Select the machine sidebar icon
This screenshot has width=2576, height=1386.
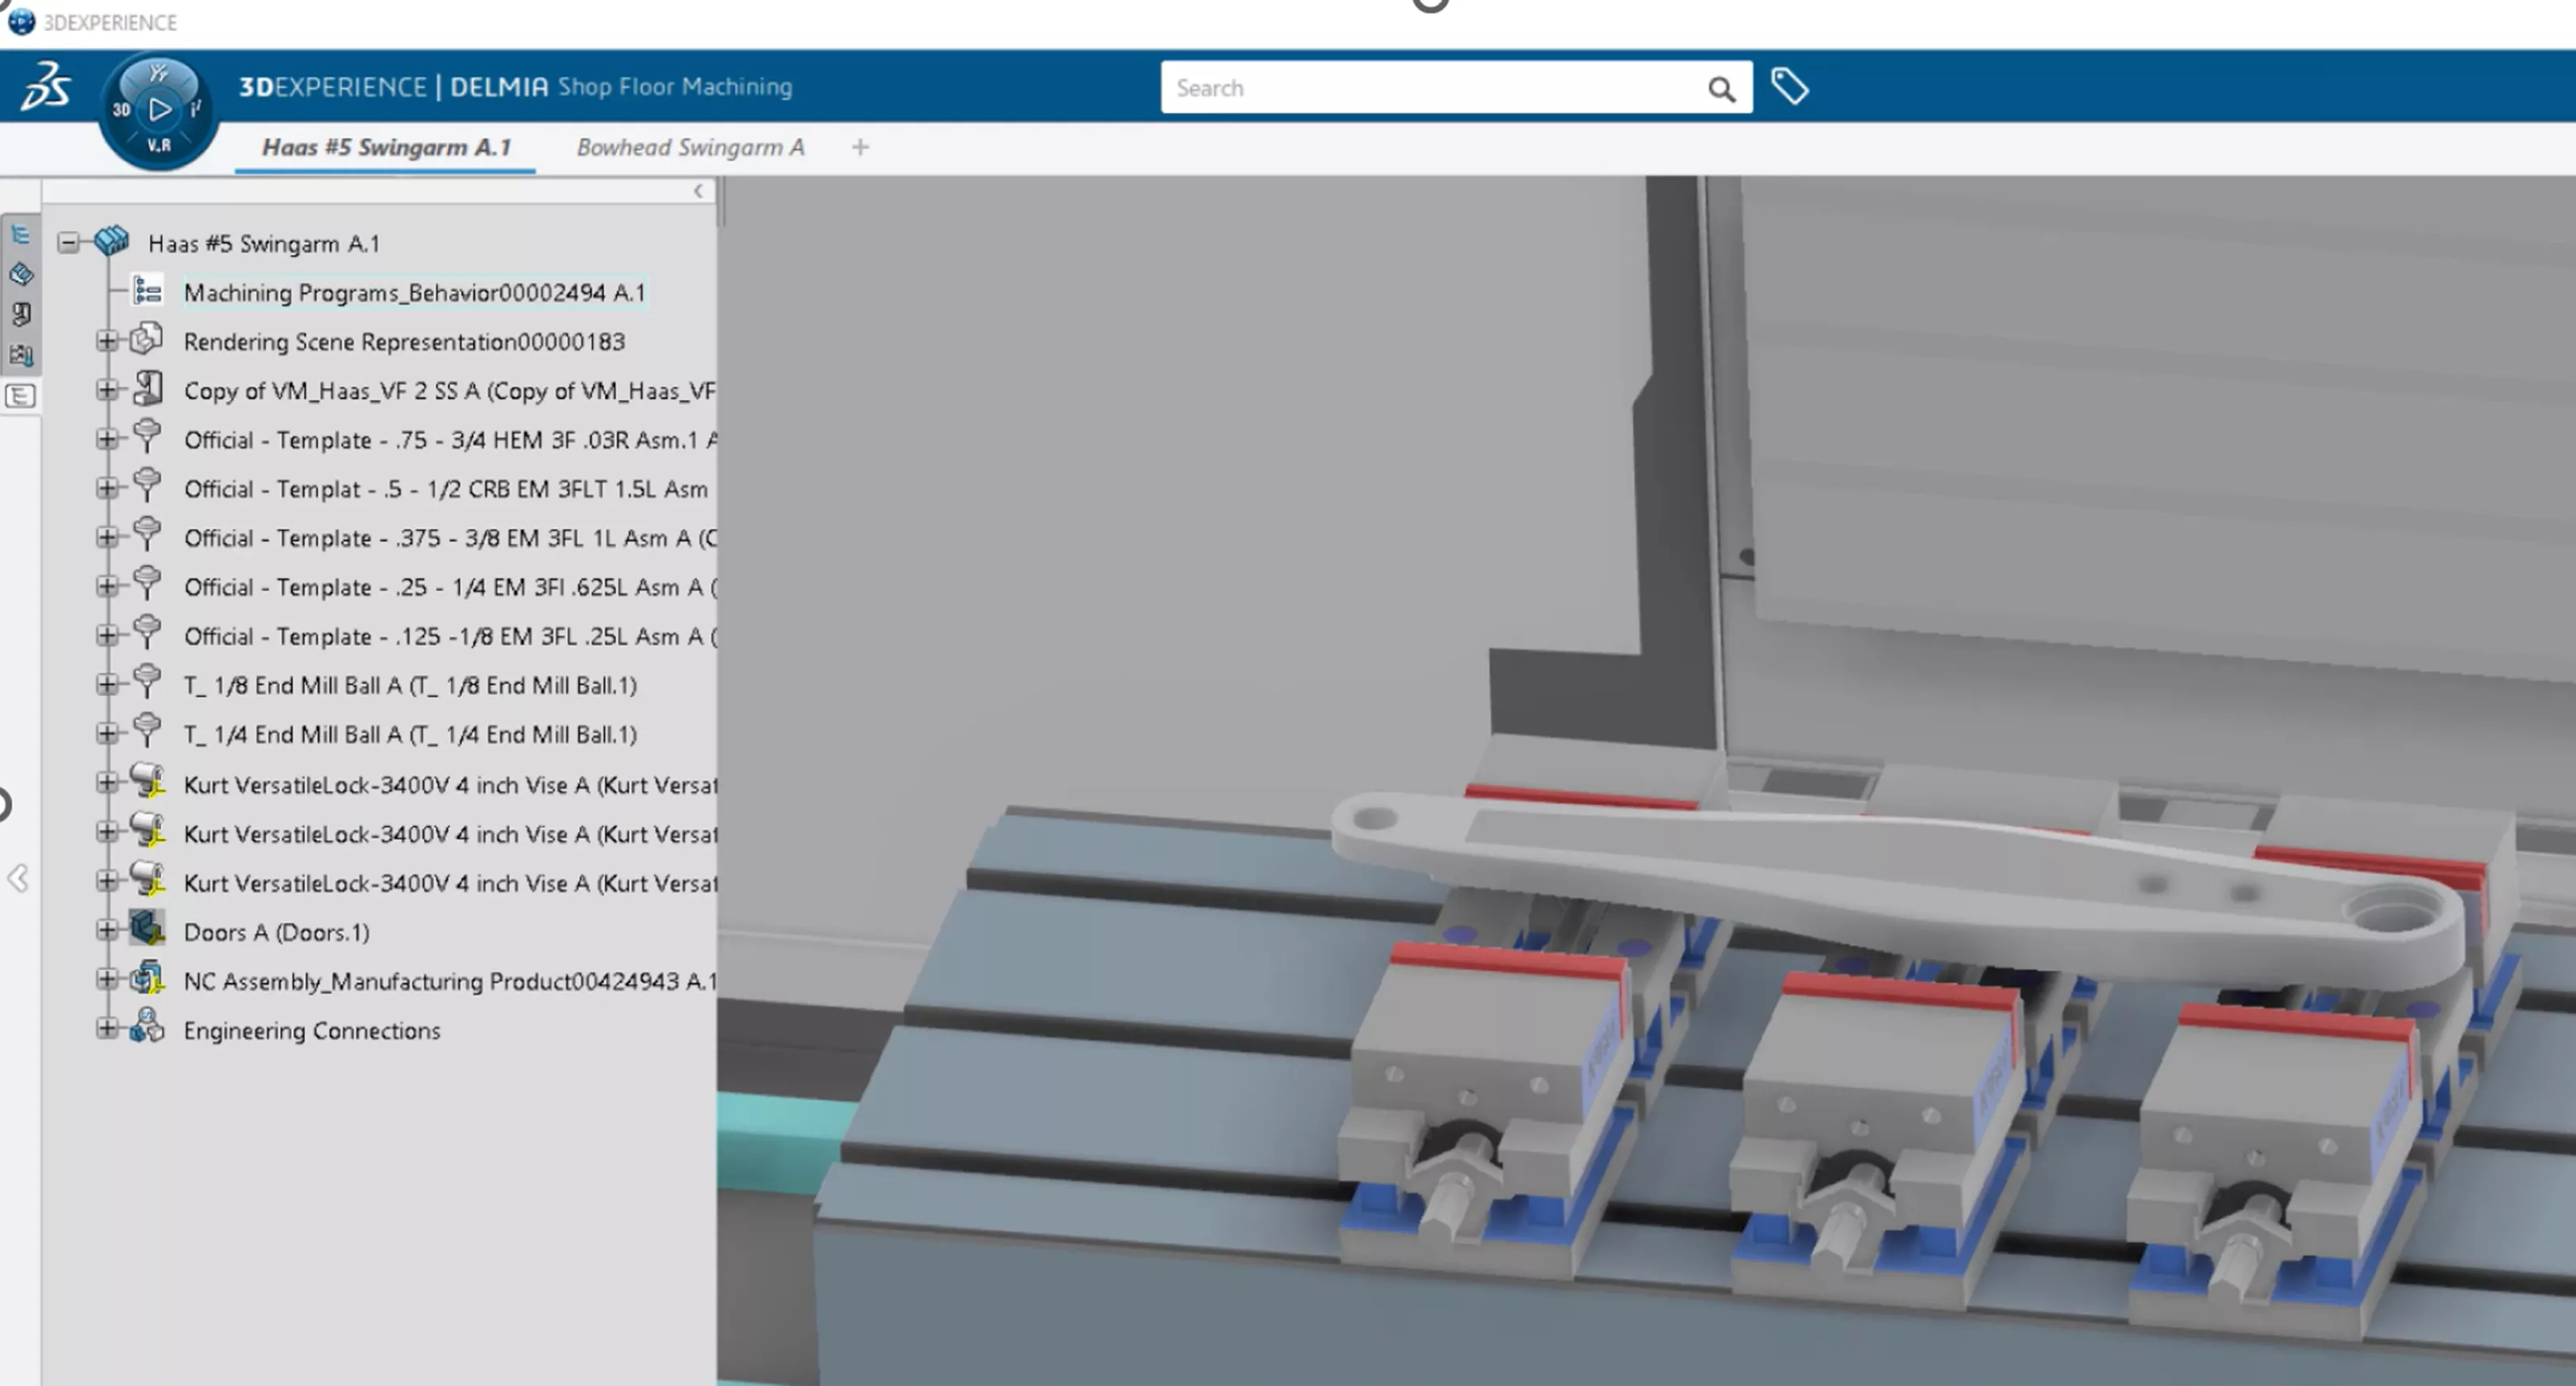coord(21,314)
